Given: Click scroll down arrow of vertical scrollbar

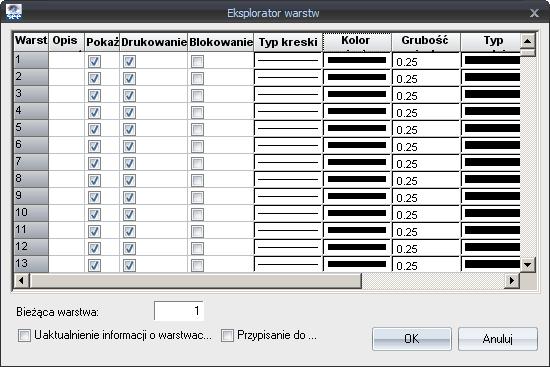Looking at the screenshot, I should pyautogui.click(x=527, y=265).
